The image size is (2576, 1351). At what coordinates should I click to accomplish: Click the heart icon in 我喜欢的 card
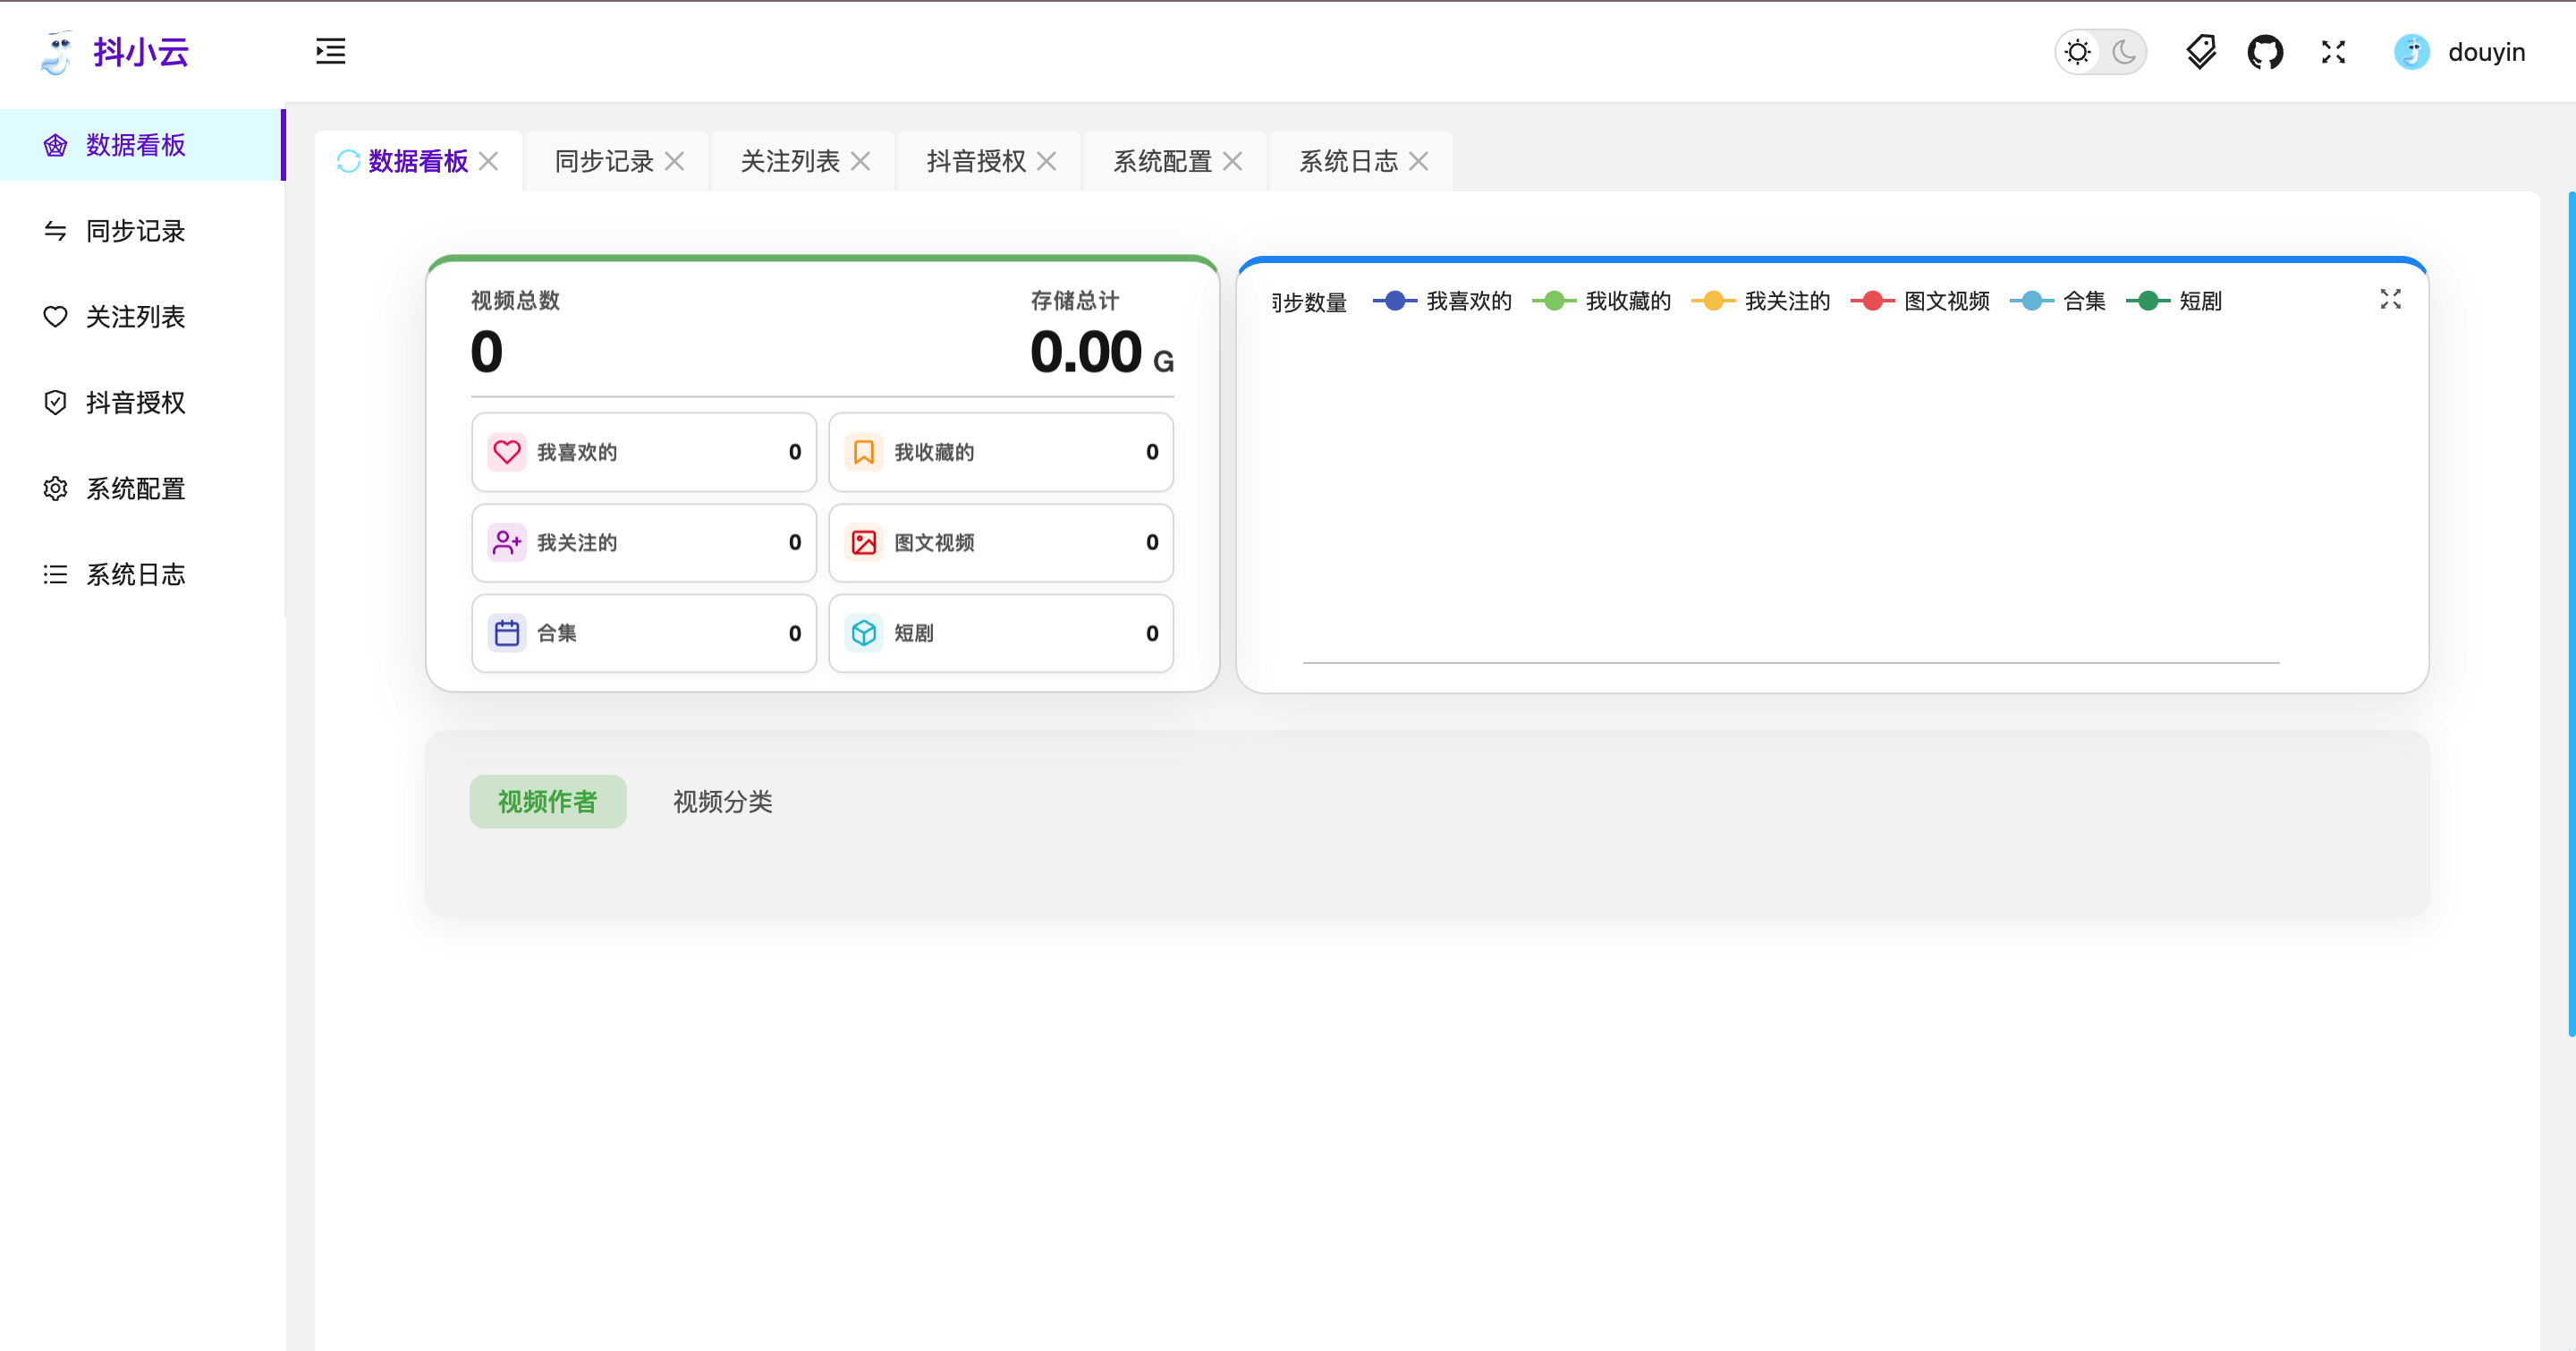507,452
